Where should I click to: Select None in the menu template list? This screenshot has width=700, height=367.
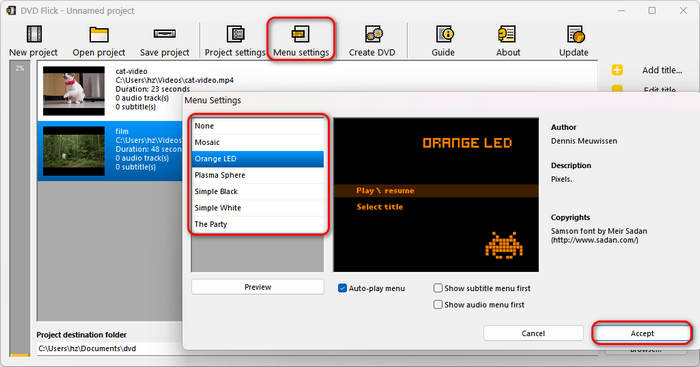(x=258, y=126)
